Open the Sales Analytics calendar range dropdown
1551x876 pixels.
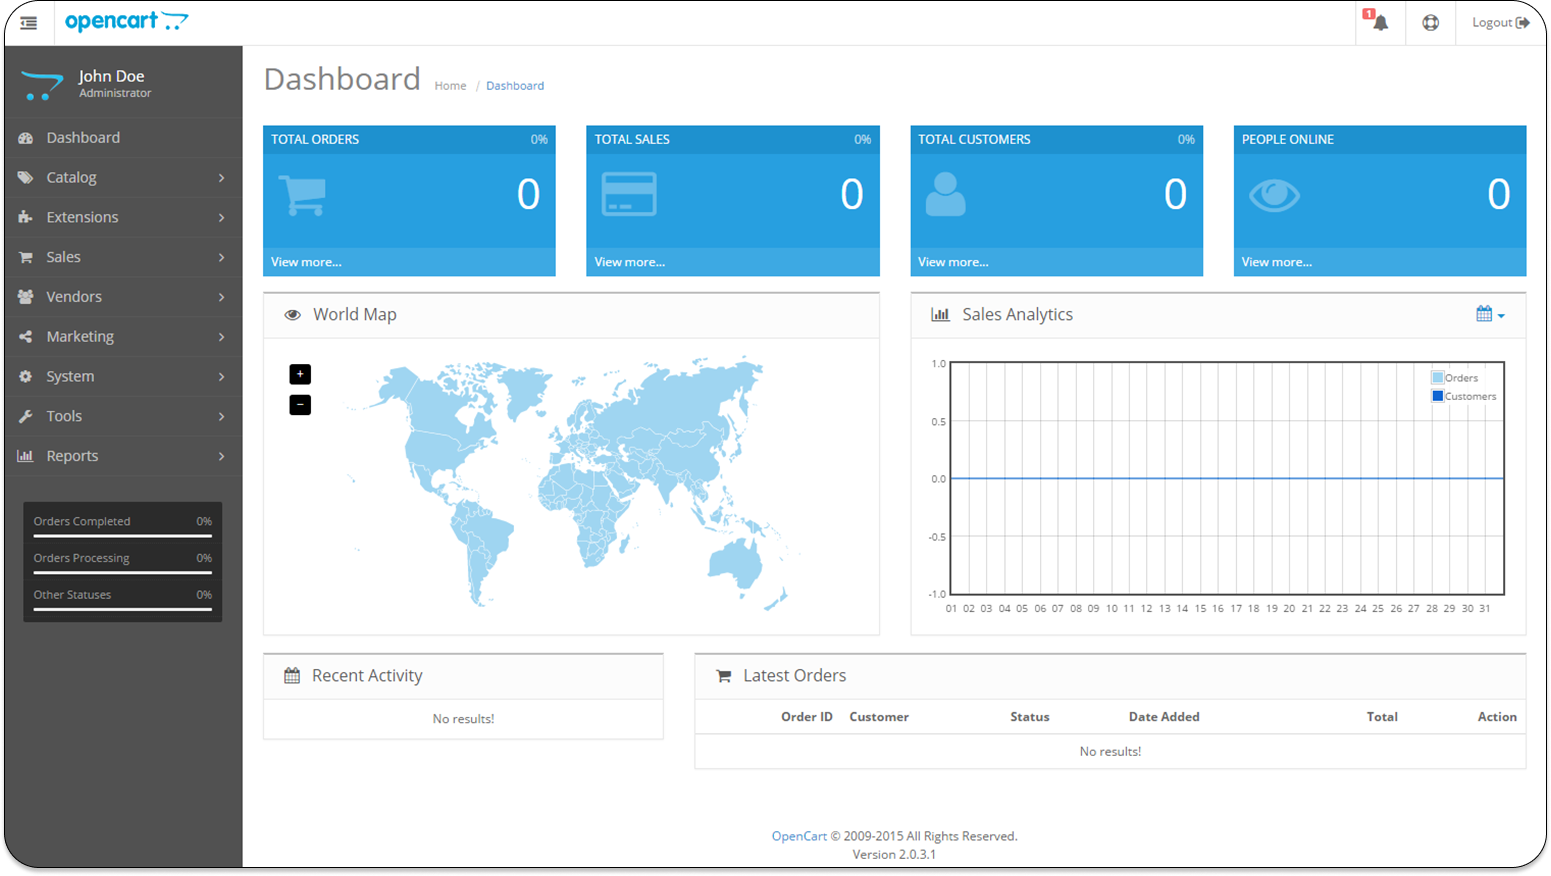click(1489, 314)
